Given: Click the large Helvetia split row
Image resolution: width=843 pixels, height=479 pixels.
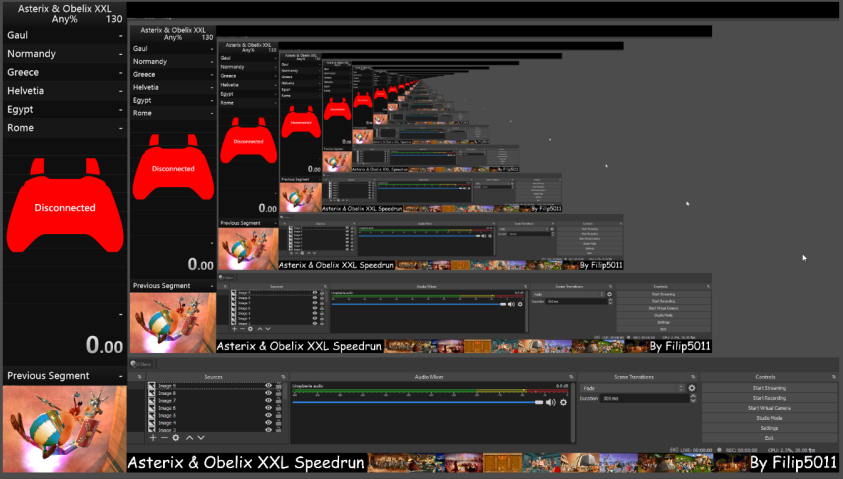Looking at the screenshot, I should 65,91.
